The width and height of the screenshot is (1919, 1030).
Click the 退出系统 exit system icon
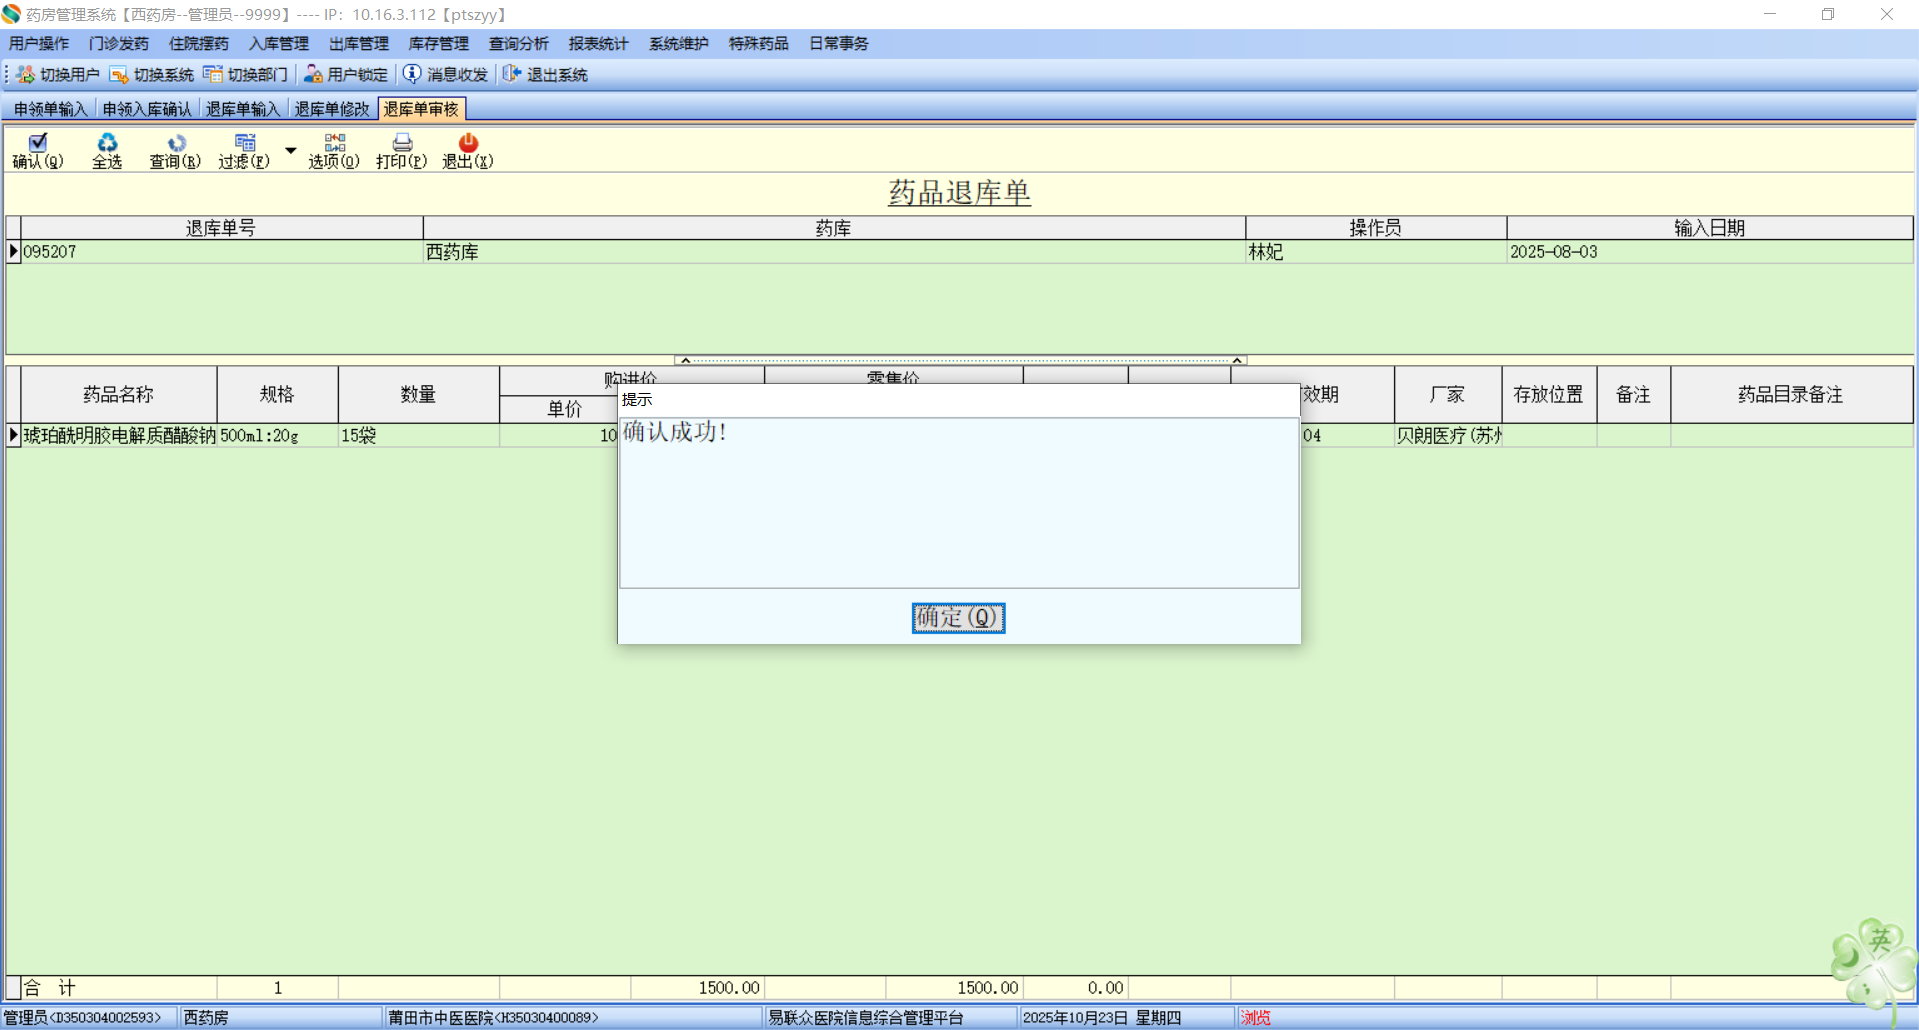click(x=512, y=75)
